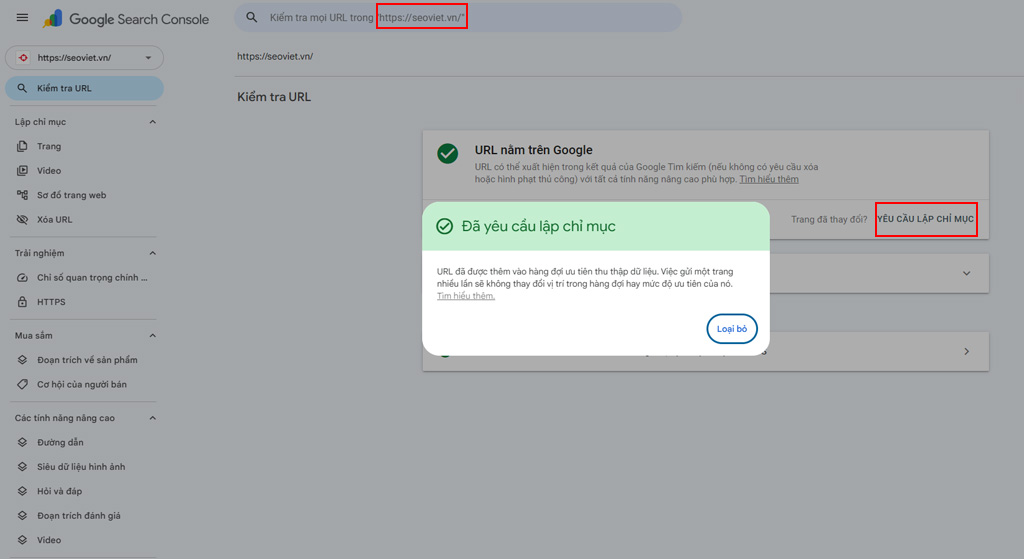1024x559 pixels.
Task: Open Chỉ số quan trọng chính report
Action: (x=92, y=278)
